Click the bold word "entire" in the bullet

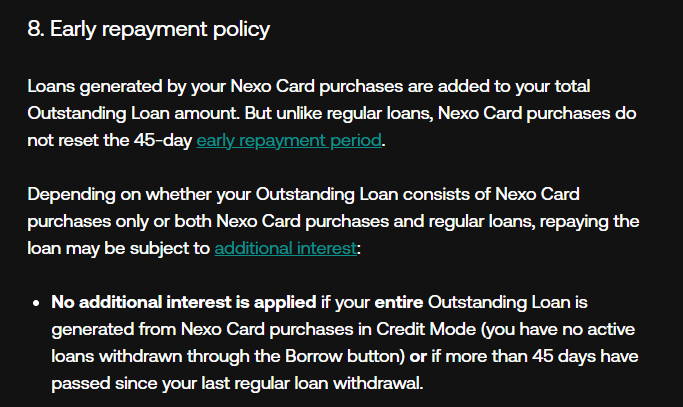click(x=399, y=302)
